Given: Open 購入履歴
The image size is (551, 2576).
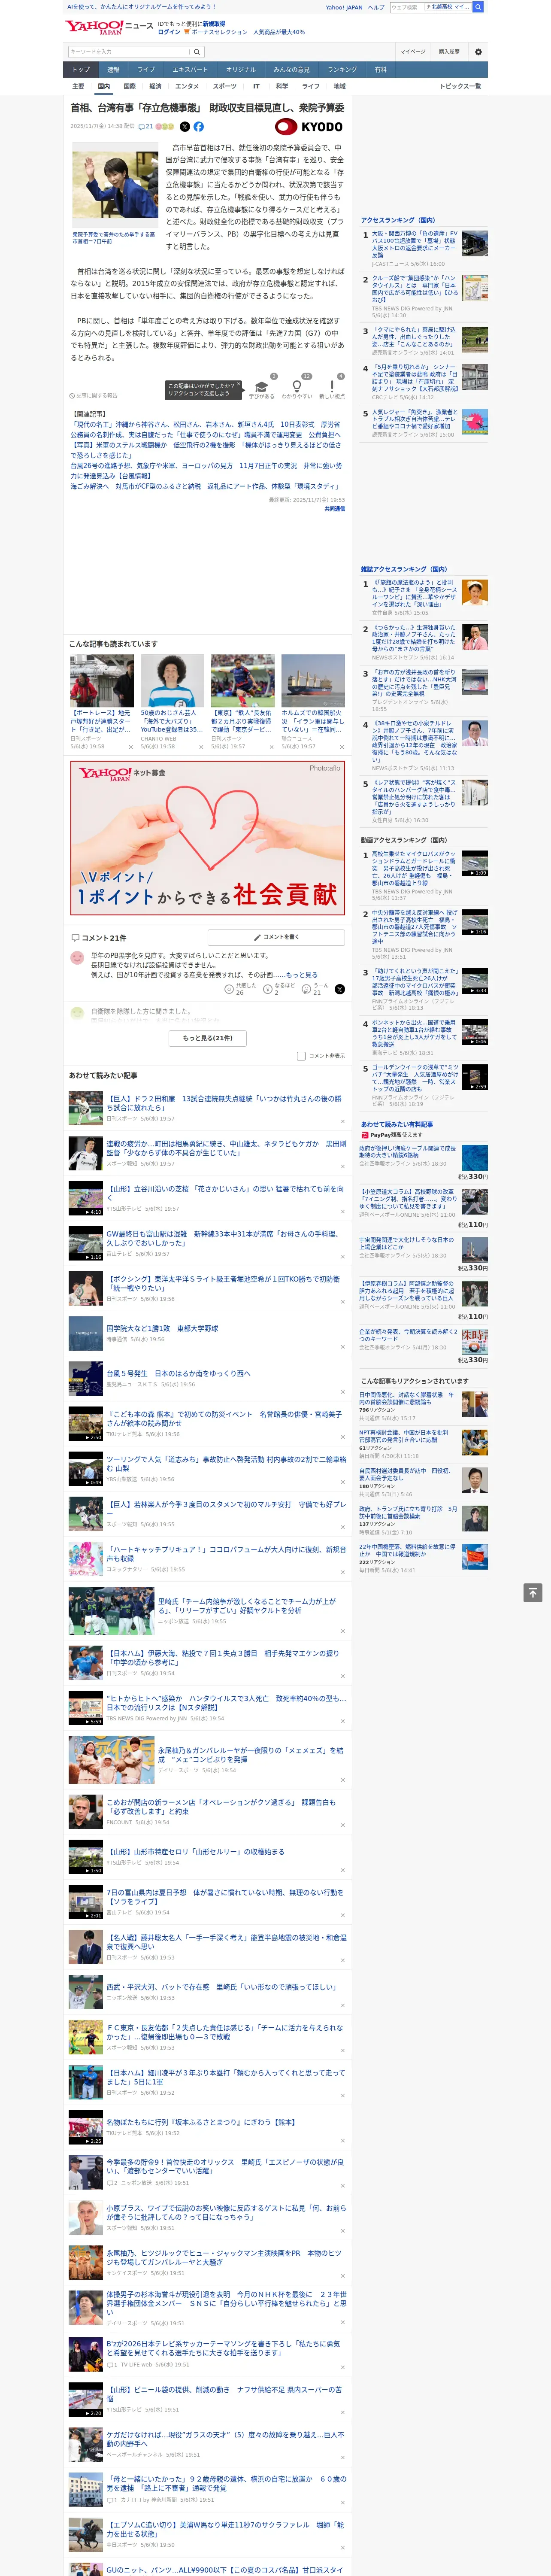Looking at the screenshot, I should [x=449, y=52].
